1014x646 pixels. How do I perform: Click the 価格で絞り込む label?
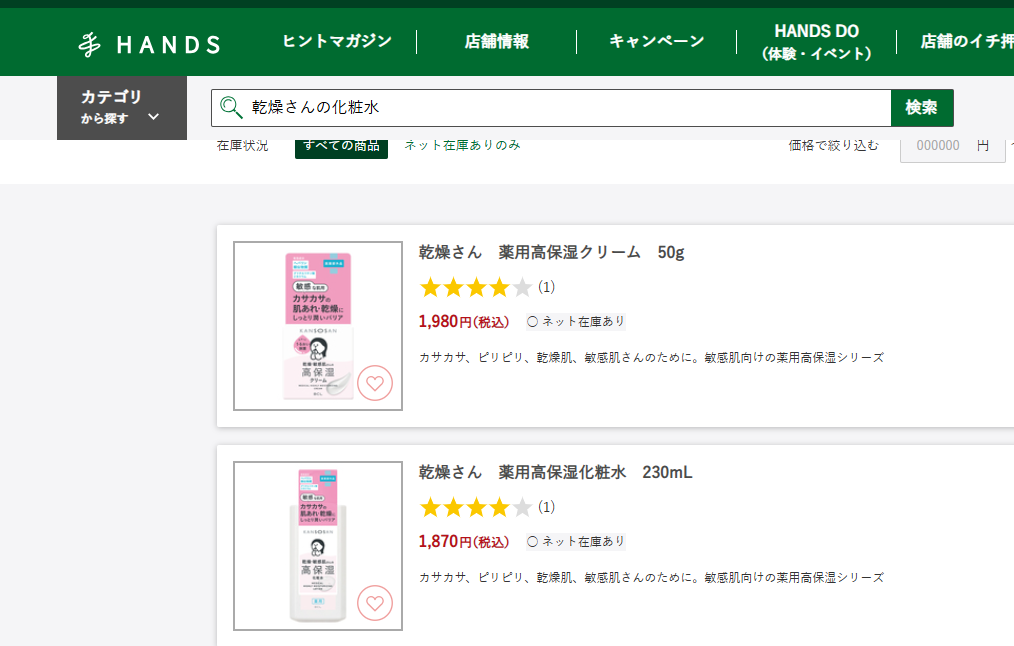click(834, 145)
